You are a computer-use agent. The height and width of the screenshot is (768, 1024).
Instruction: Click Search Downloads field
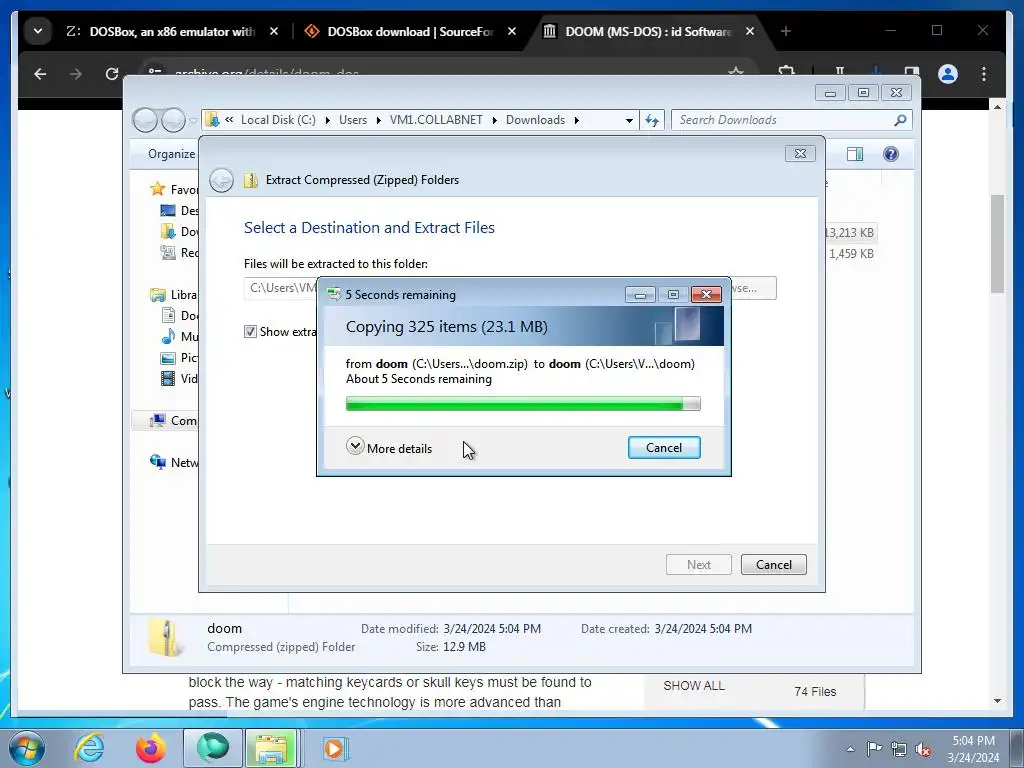(784, 120)
